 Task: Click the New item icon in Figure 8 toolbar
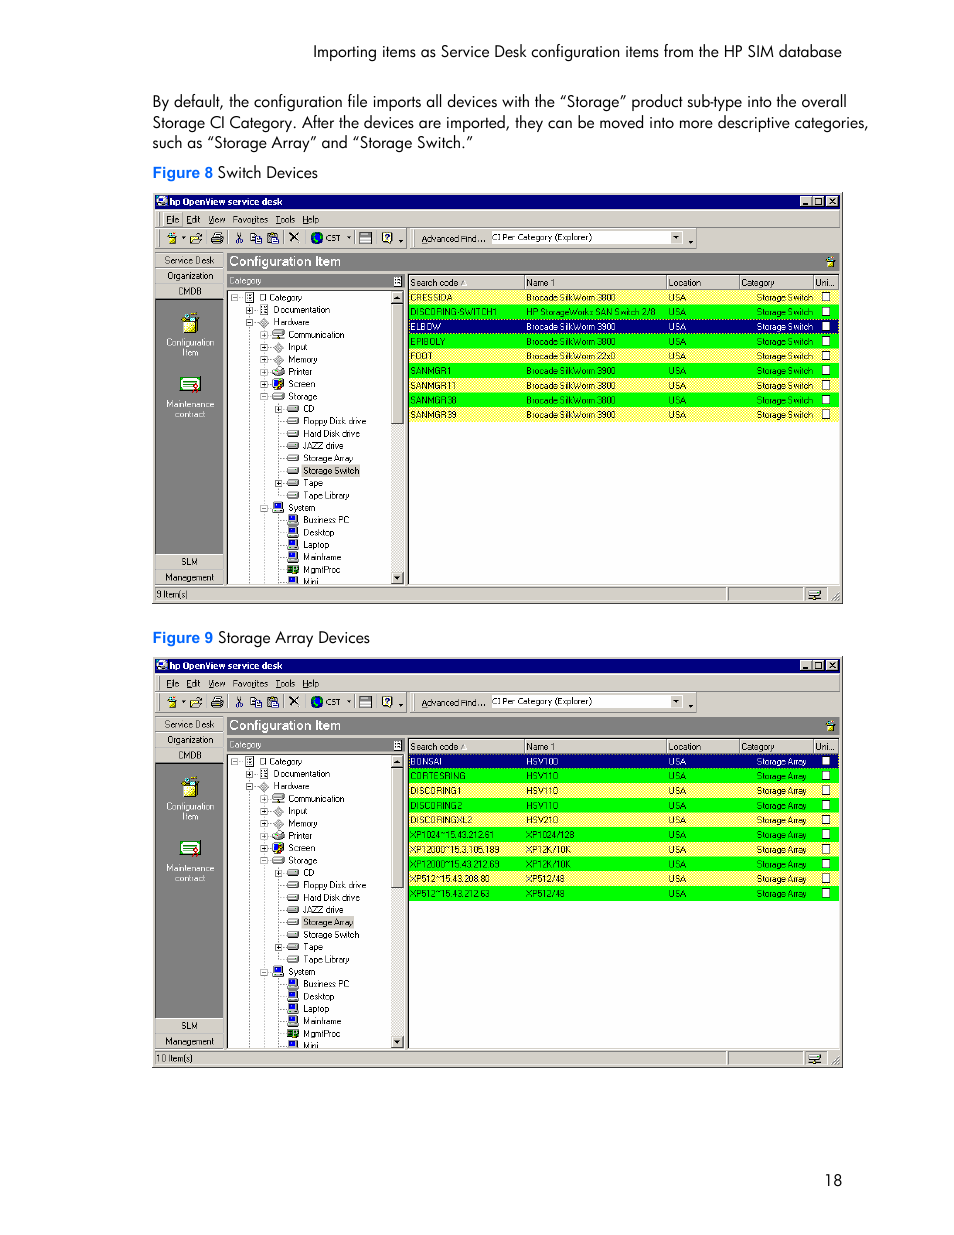coord(172,238)
